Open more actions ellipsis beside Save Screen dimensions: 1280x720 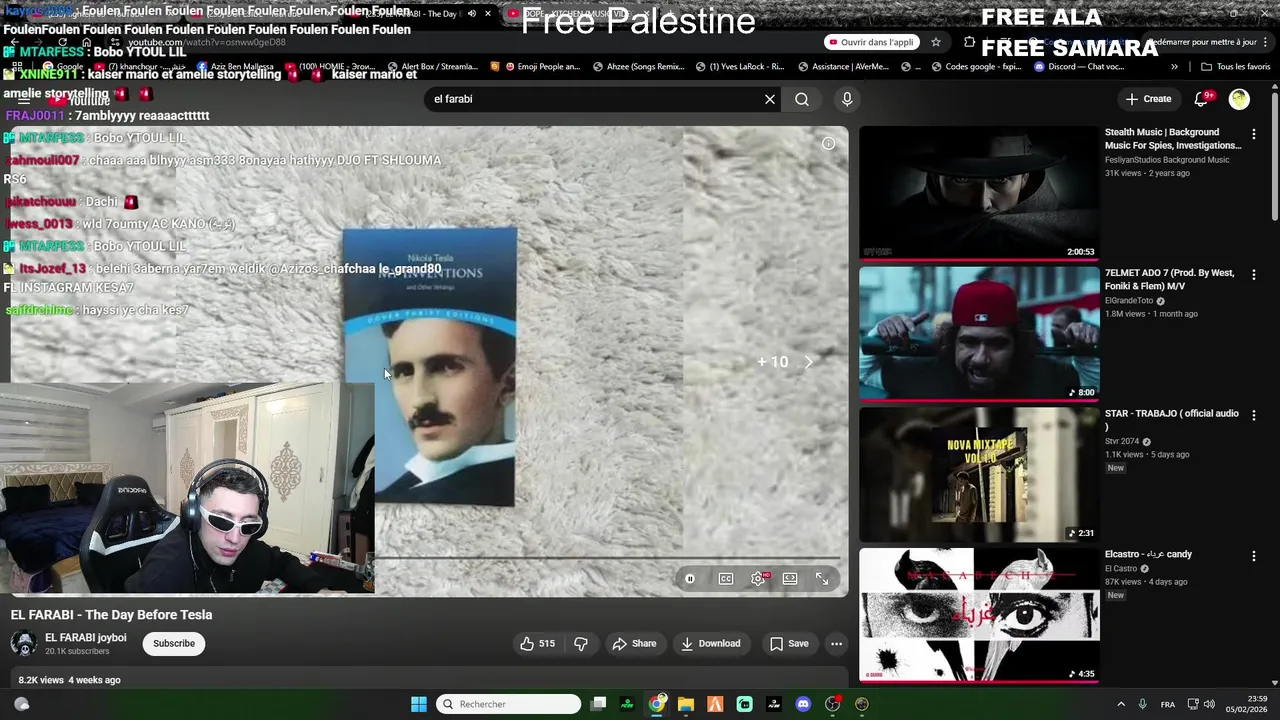(x=836, y=644)
